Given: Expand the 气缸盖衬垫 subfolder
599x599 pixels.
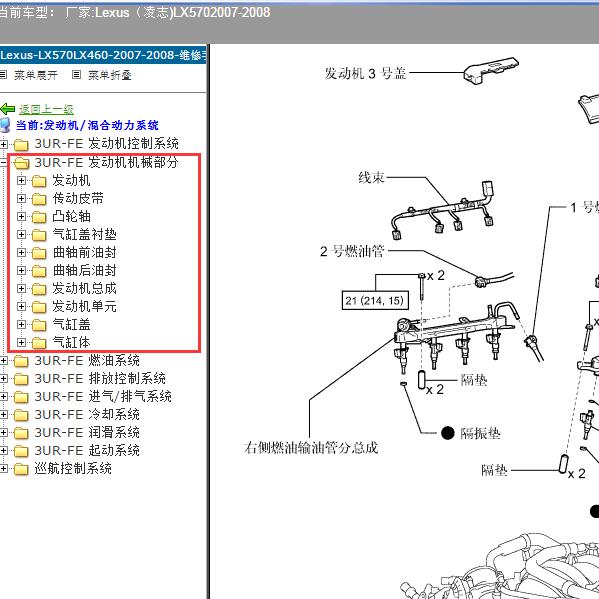Looking at the screenshot, I should [21, 235].
